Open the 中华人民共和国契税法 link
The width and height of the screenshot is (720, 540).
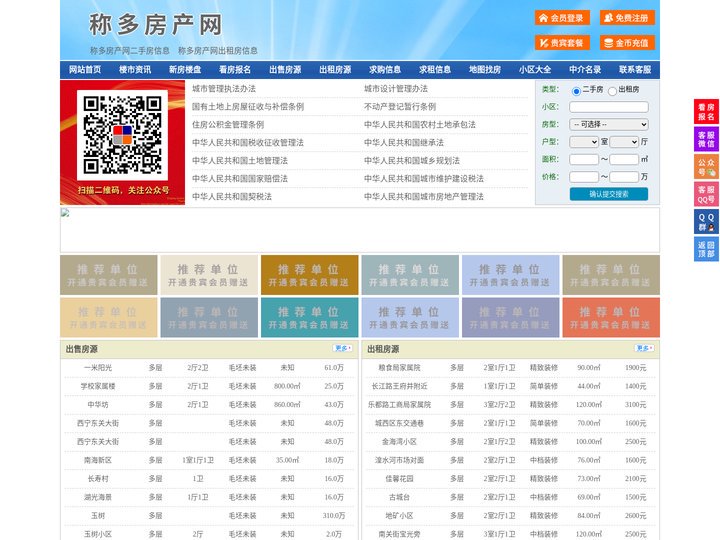point(232,197)
